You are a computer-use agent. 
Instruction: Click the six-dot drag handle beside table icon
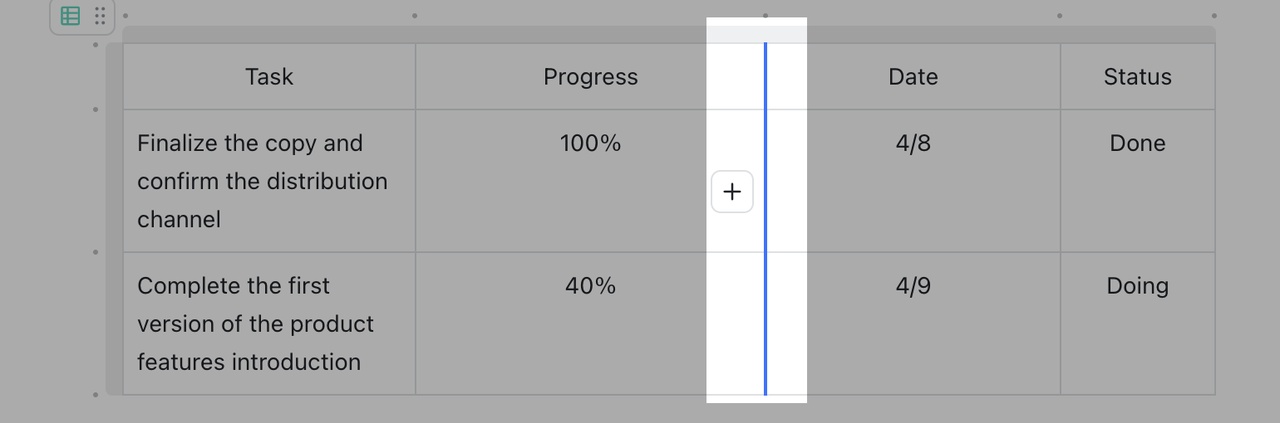tap(100, 16)
